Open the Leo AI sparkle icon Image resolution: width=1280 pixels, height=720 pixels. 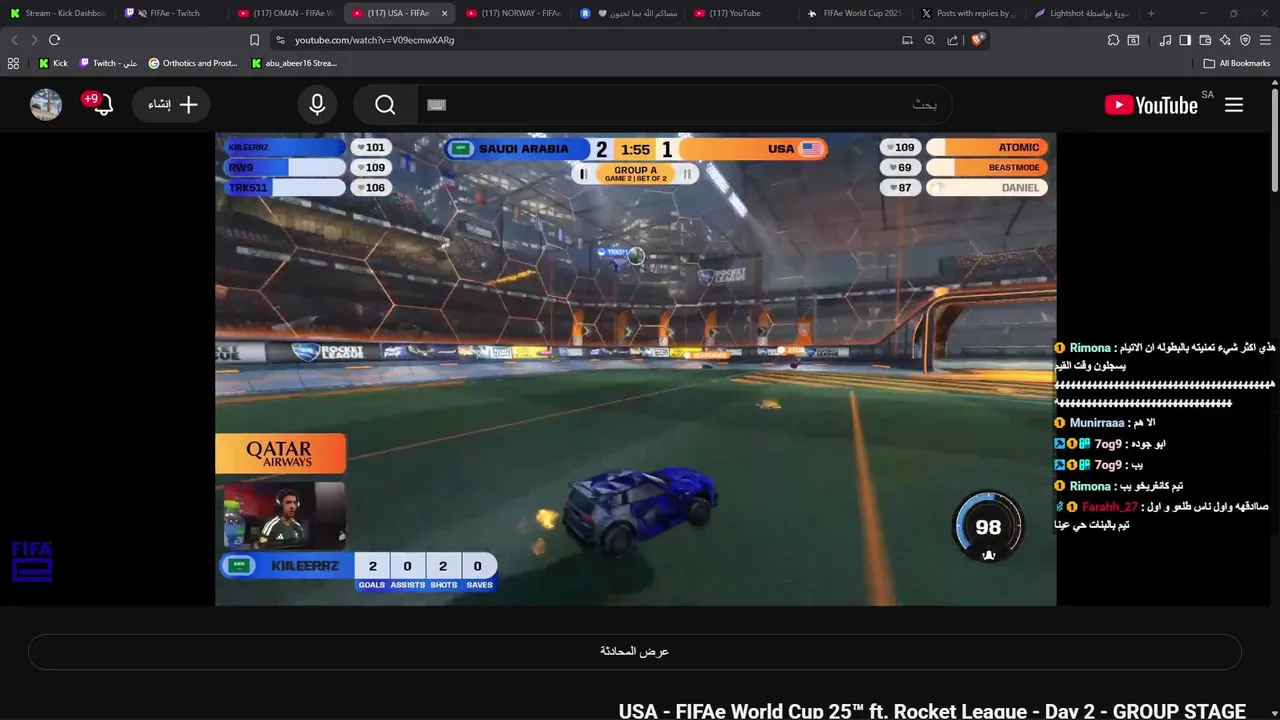[x=1225, y=40]
